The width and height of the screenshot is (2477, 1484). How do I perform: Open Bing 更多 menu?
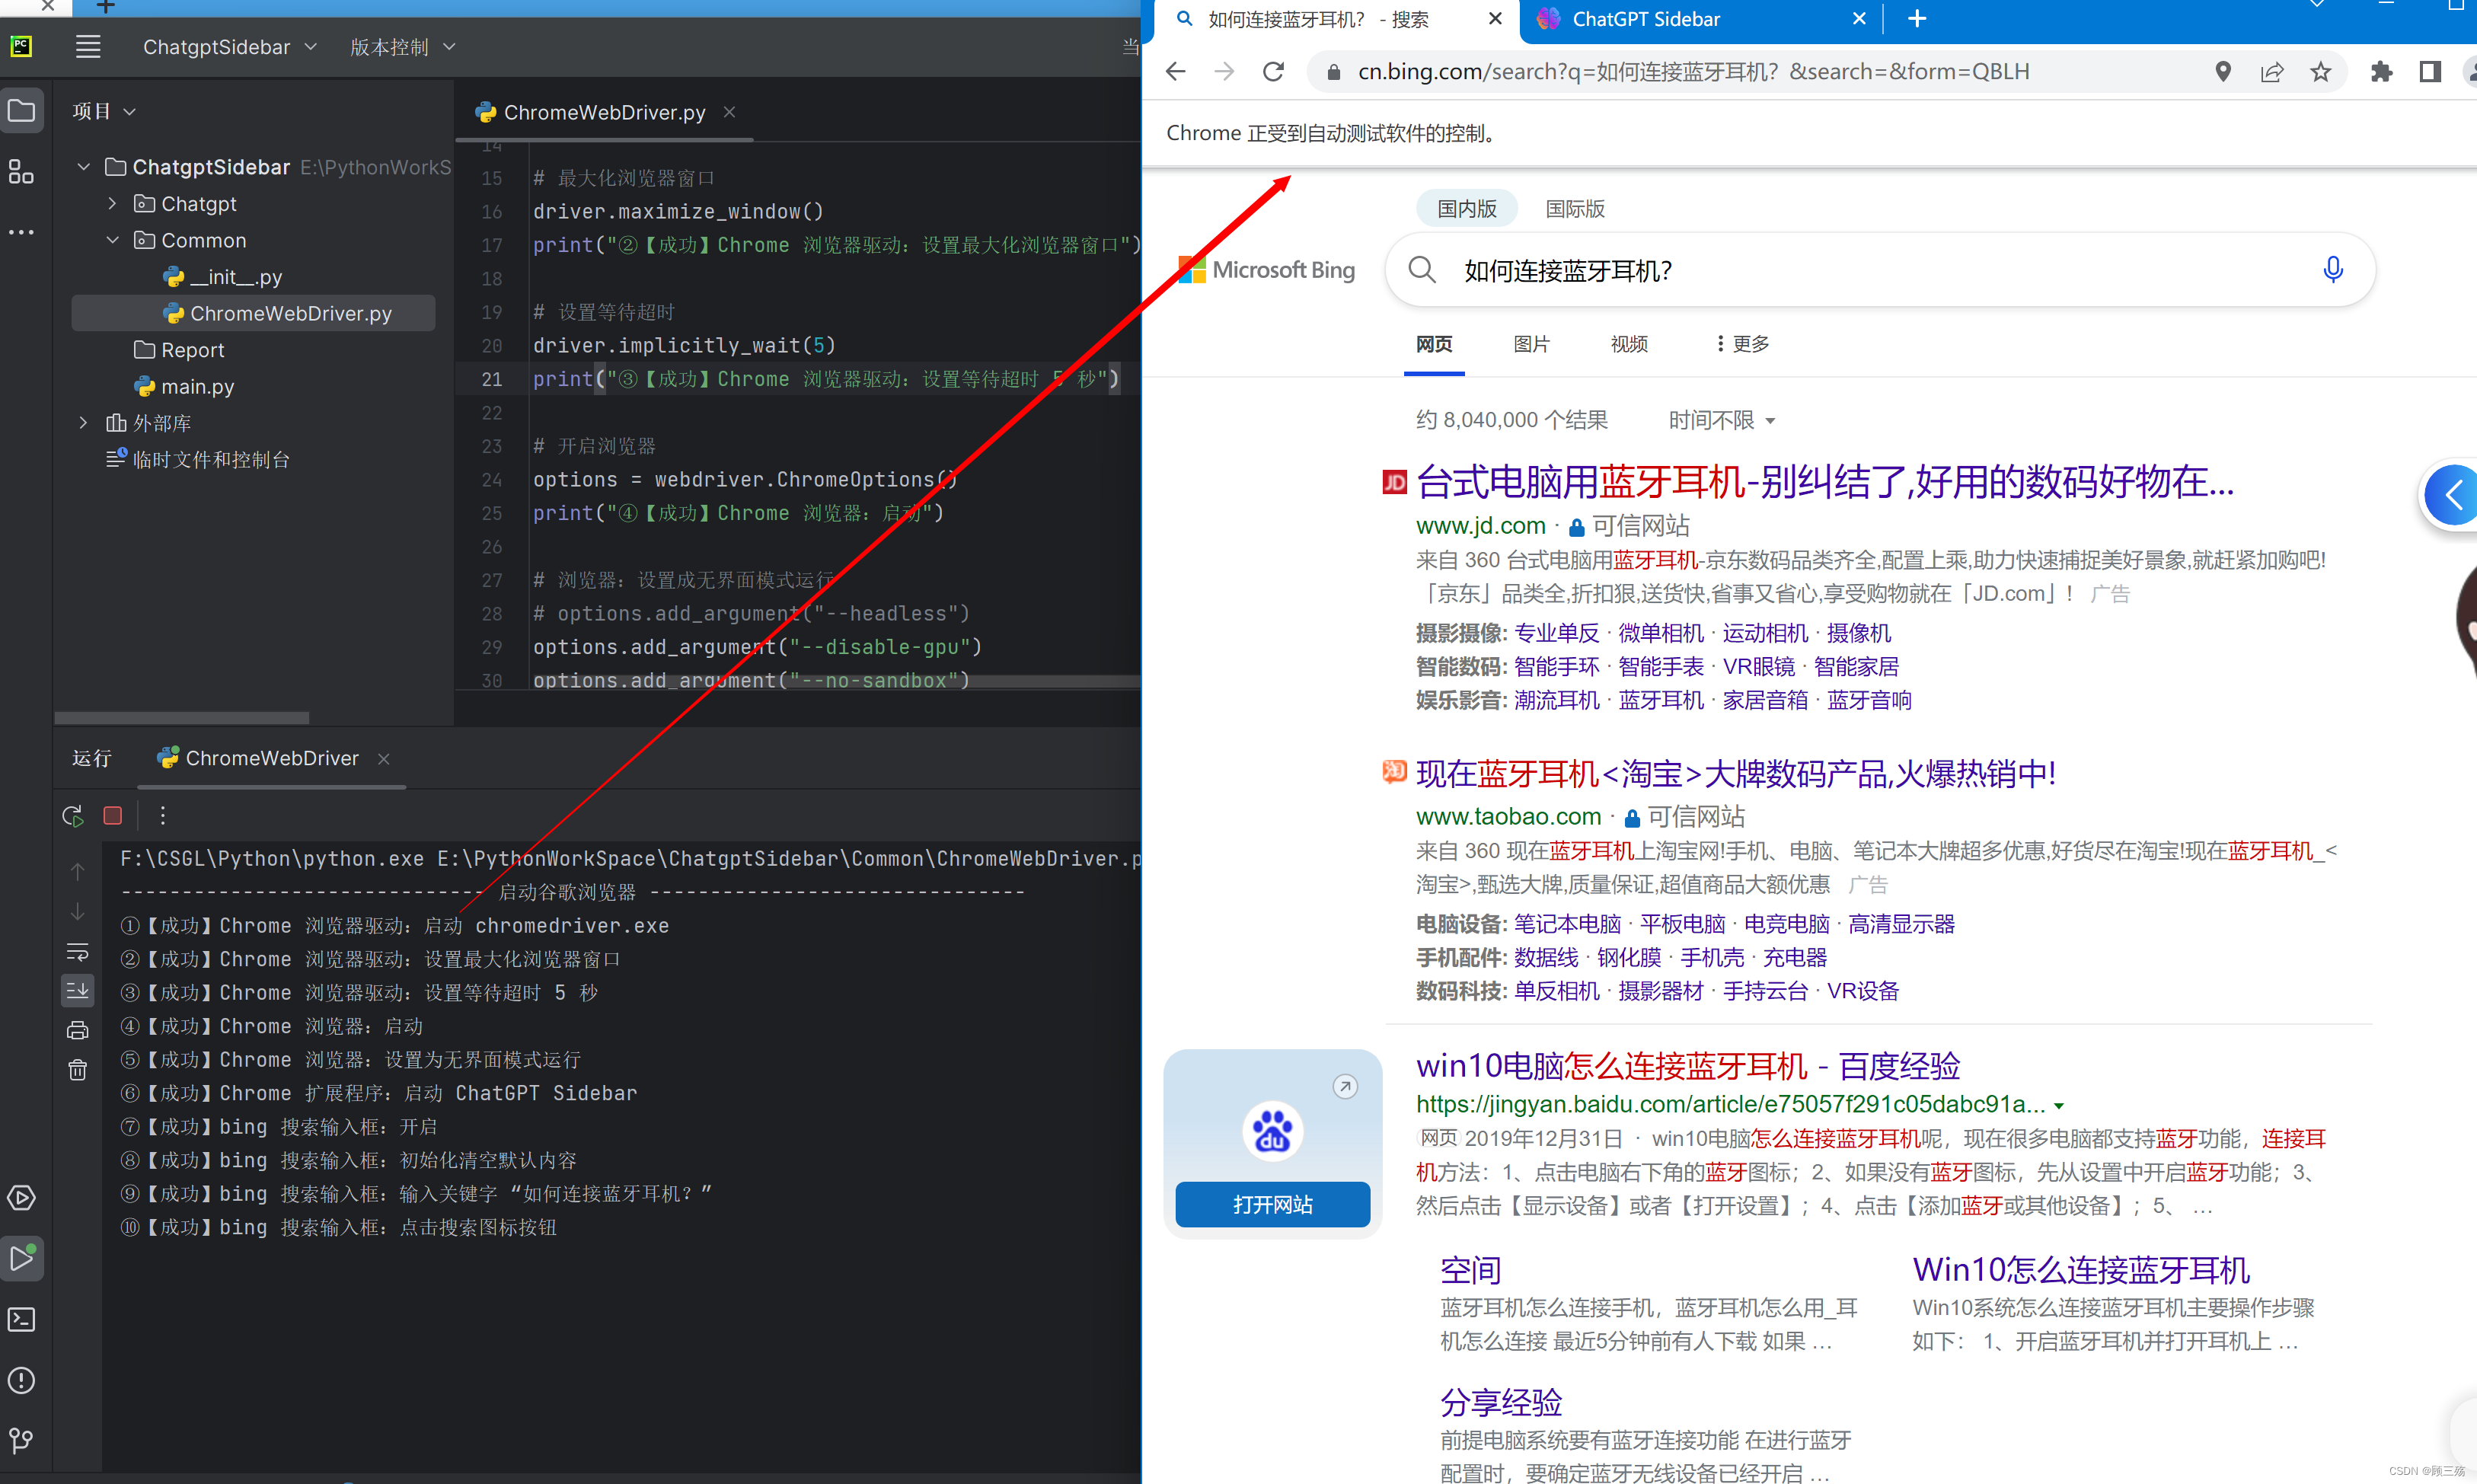pos(1742,344)
